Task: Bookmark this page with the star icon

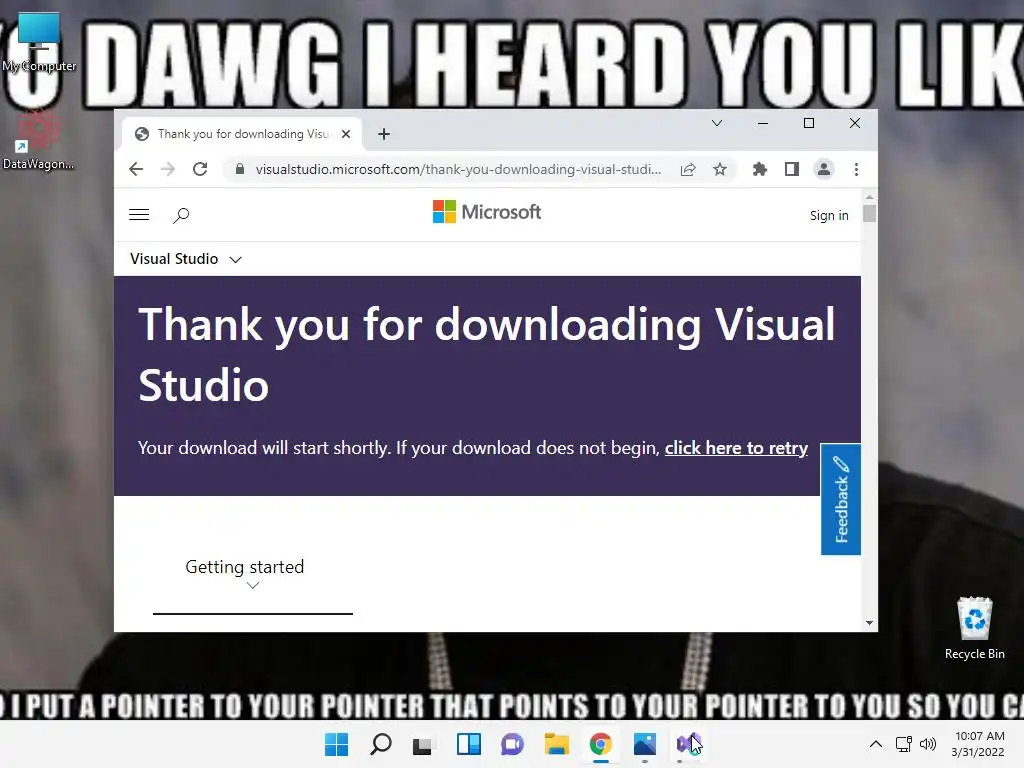Action: (x=720, y=169)
